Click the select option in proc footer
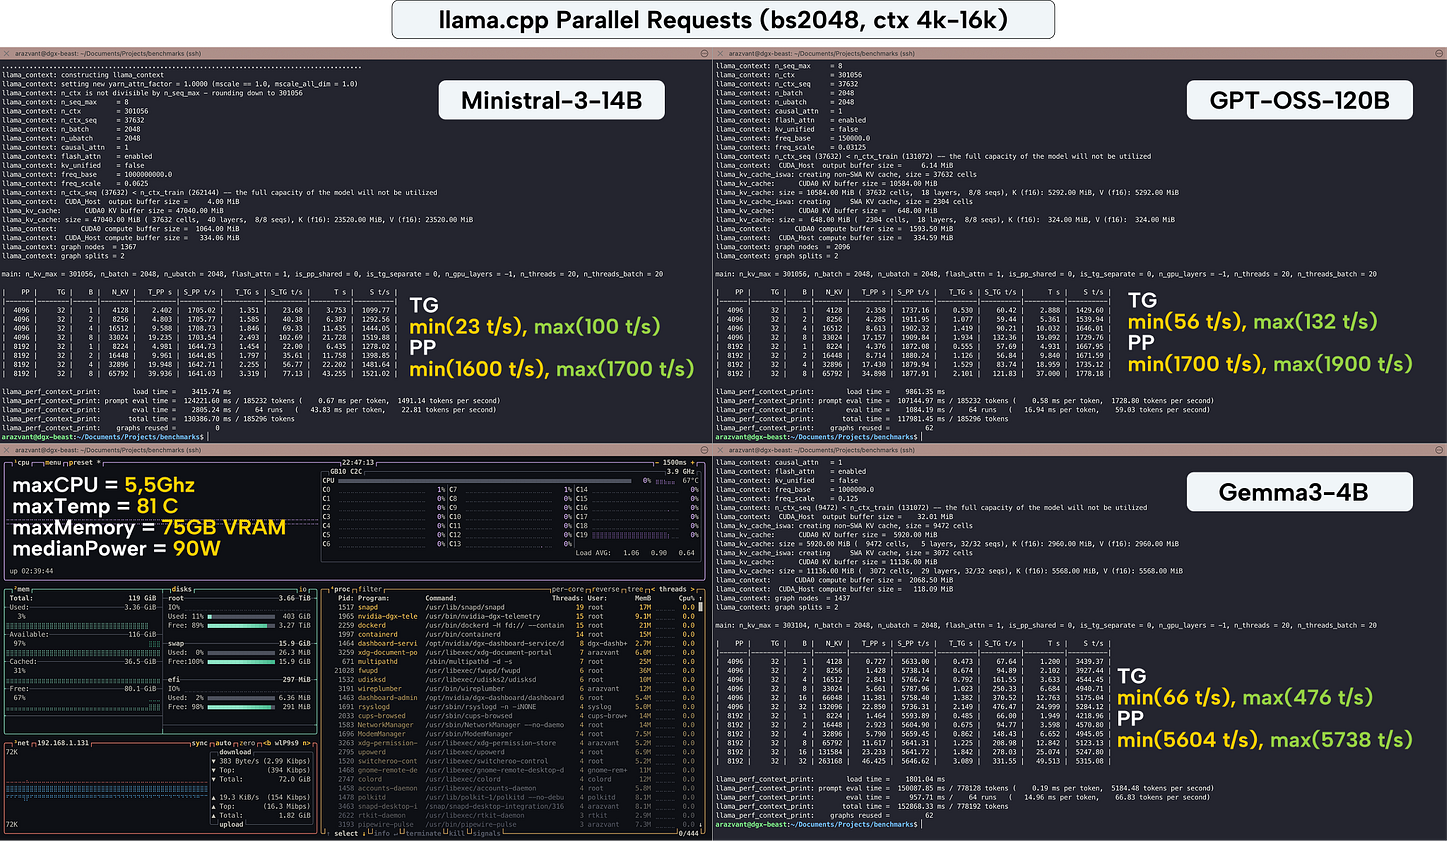This screenshot has height=841, width=1456. click(346, 833)
